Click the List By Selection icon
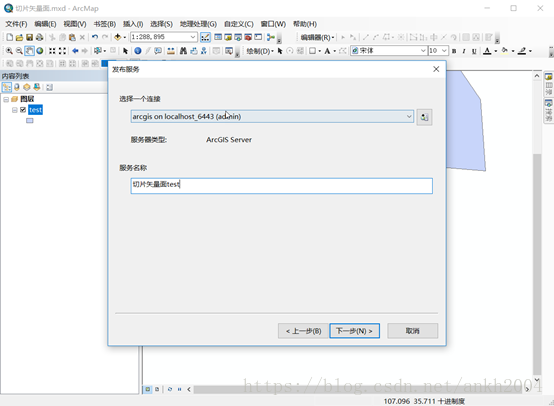 coord(37,87)
